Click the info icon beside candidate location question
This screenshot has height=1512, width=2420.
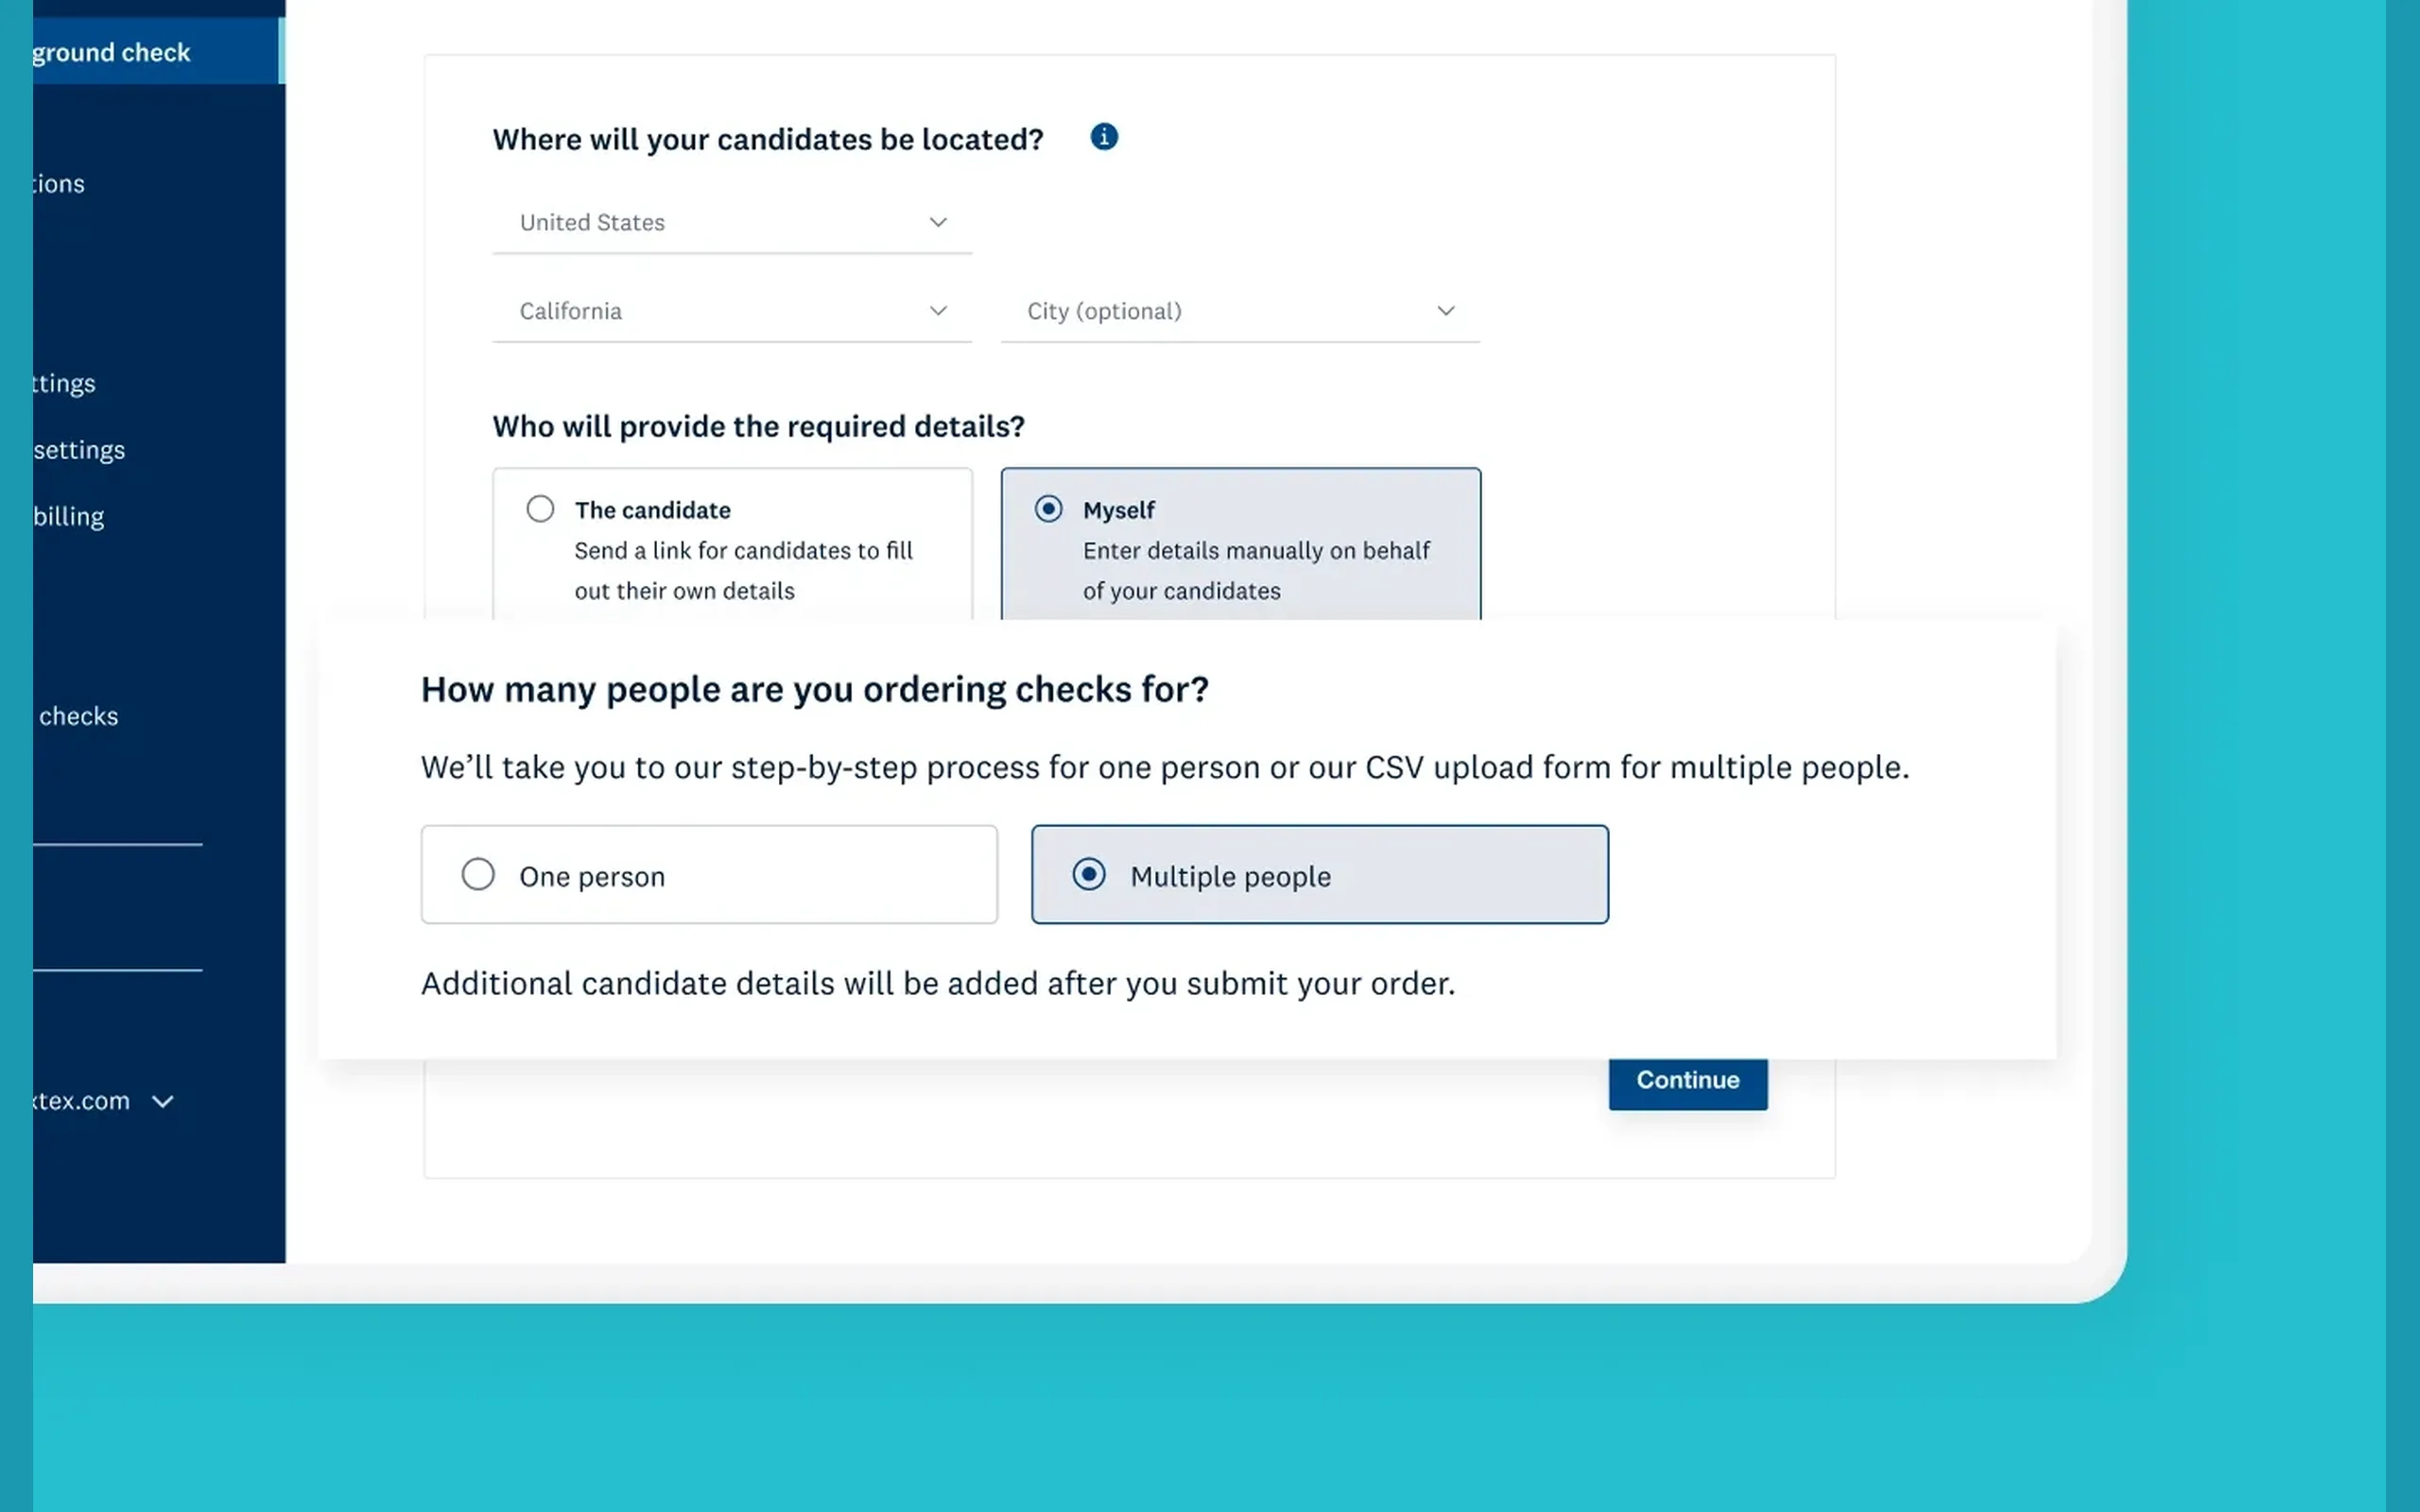pyautogui.click(x=1104, y=137)
